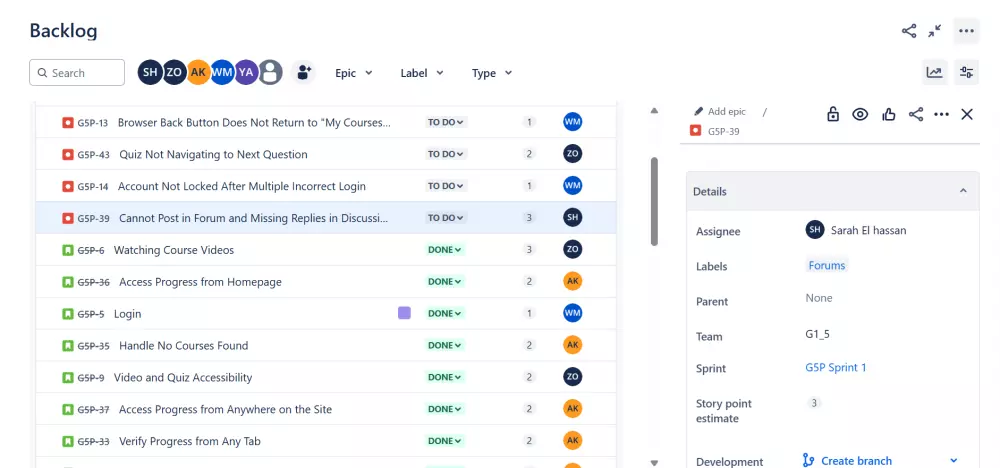The height and width of the screenshot is (468, 1000).
Task: Open the G5P-39 breadcrumb key link
Action: coord(724,131)
